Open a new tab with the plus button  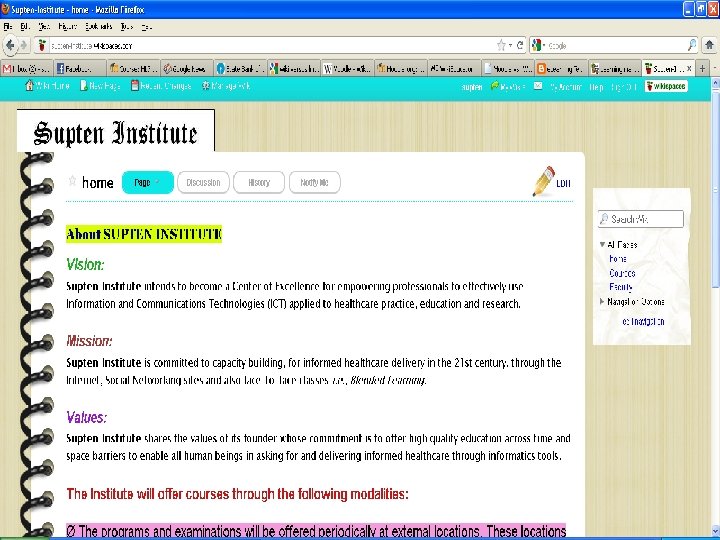pos(702,68)
